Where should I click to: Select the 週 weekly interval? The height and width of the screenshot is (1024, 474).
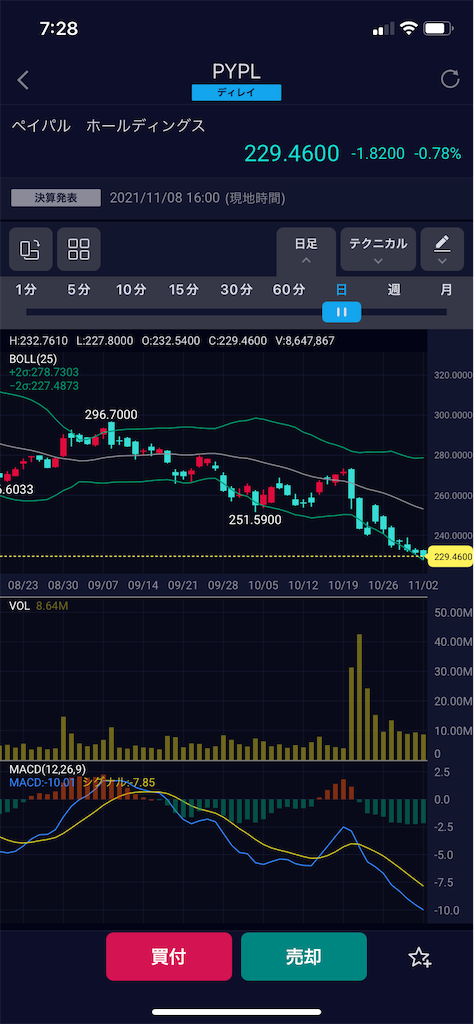click(394, 290)
